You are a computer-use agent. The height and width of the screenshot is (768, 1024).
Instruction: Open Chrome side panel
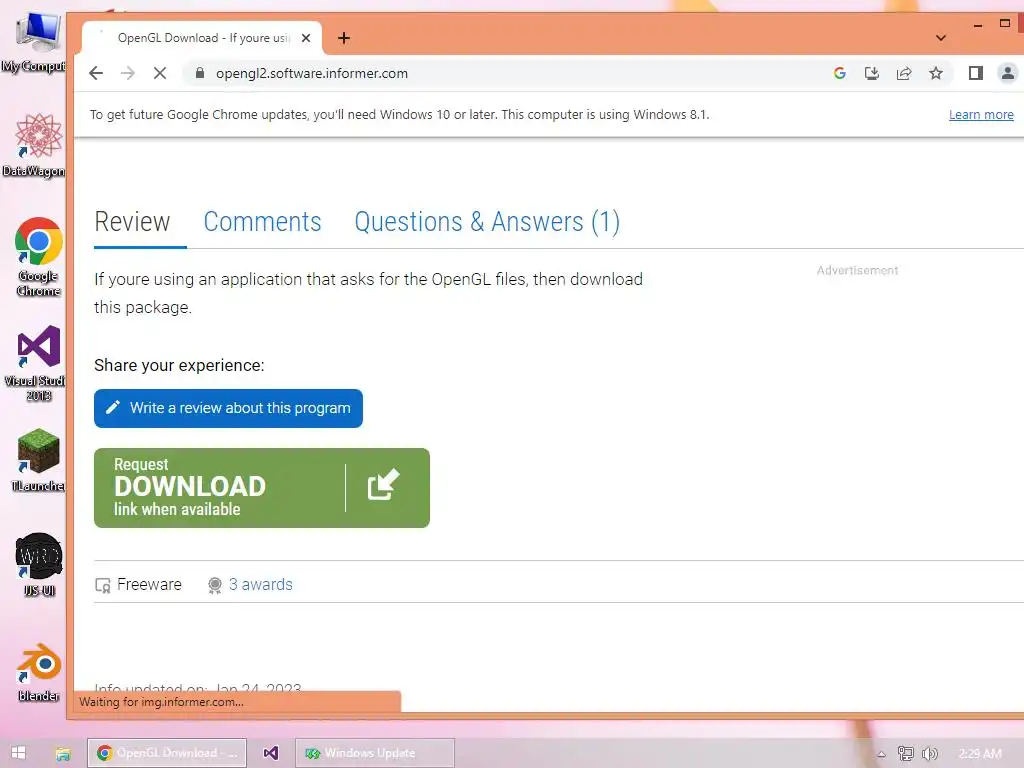[976, 73]
